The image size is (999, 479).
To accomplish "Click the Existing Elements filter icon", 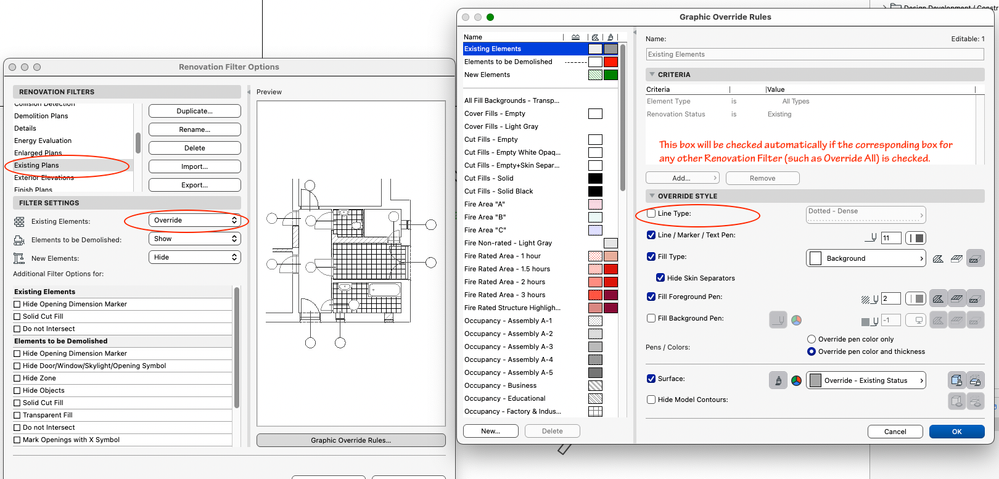I will click(20, 220).
